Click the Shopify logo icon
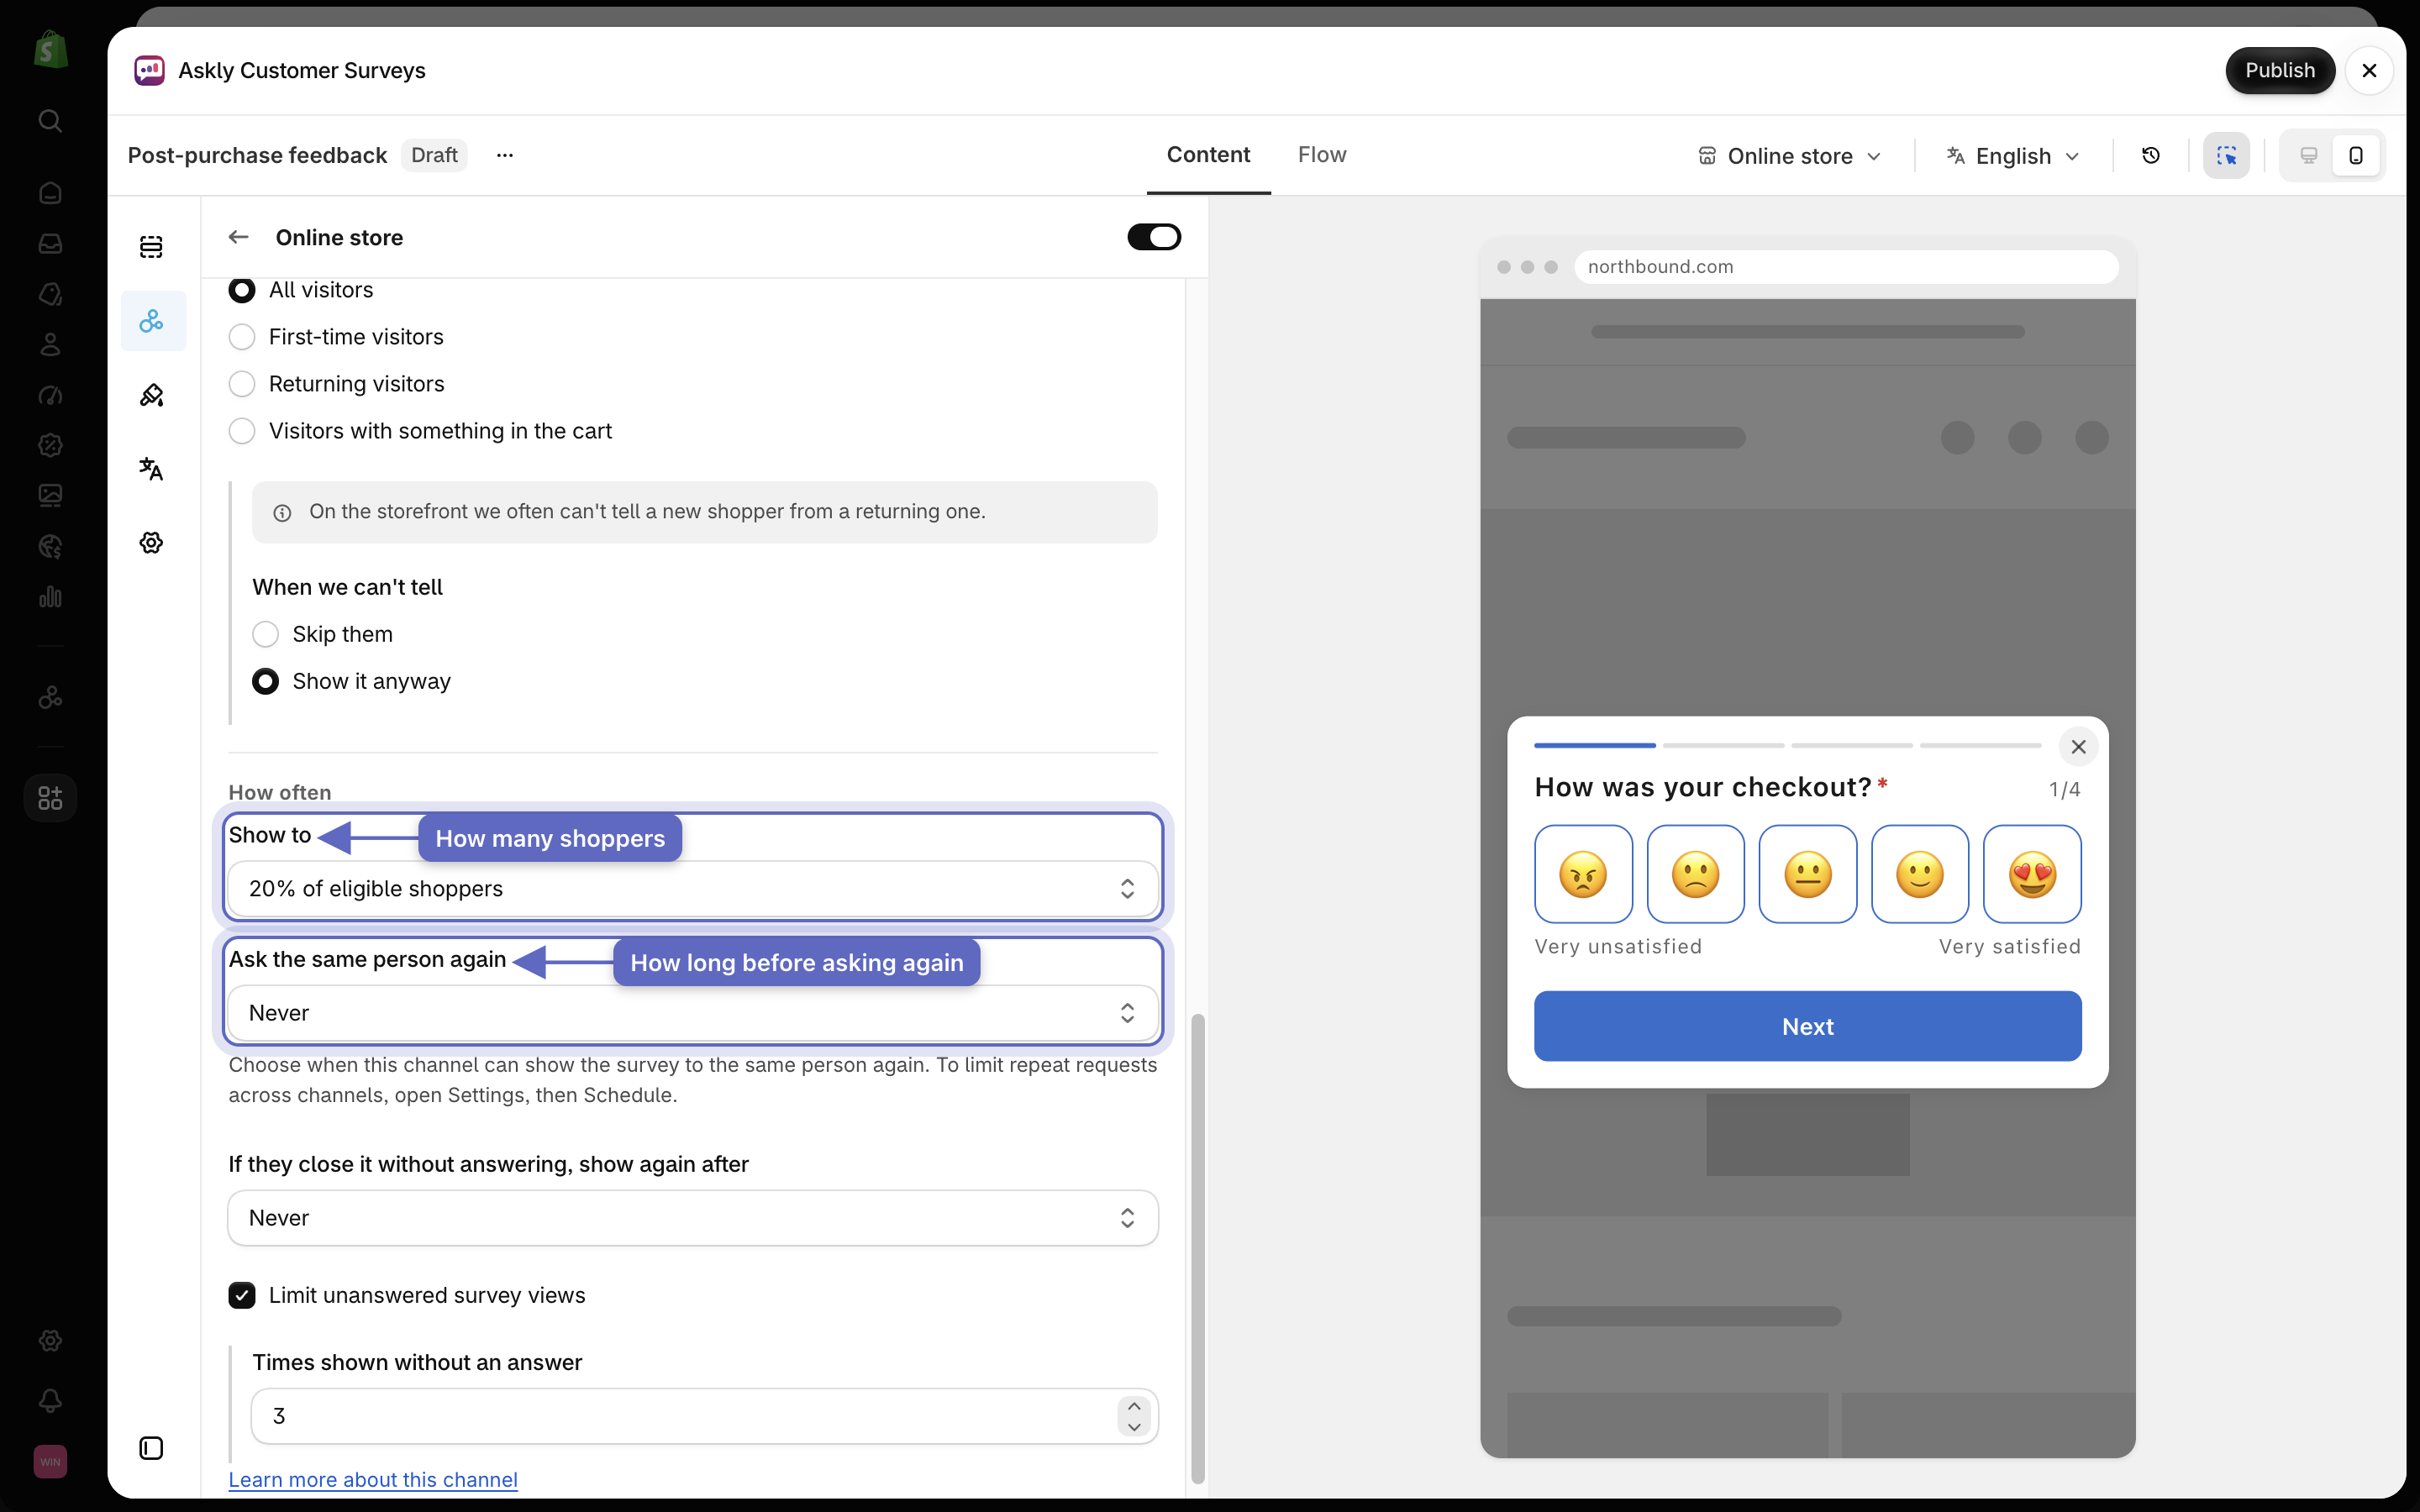The image size is (2420, 1512). [50, 50]
